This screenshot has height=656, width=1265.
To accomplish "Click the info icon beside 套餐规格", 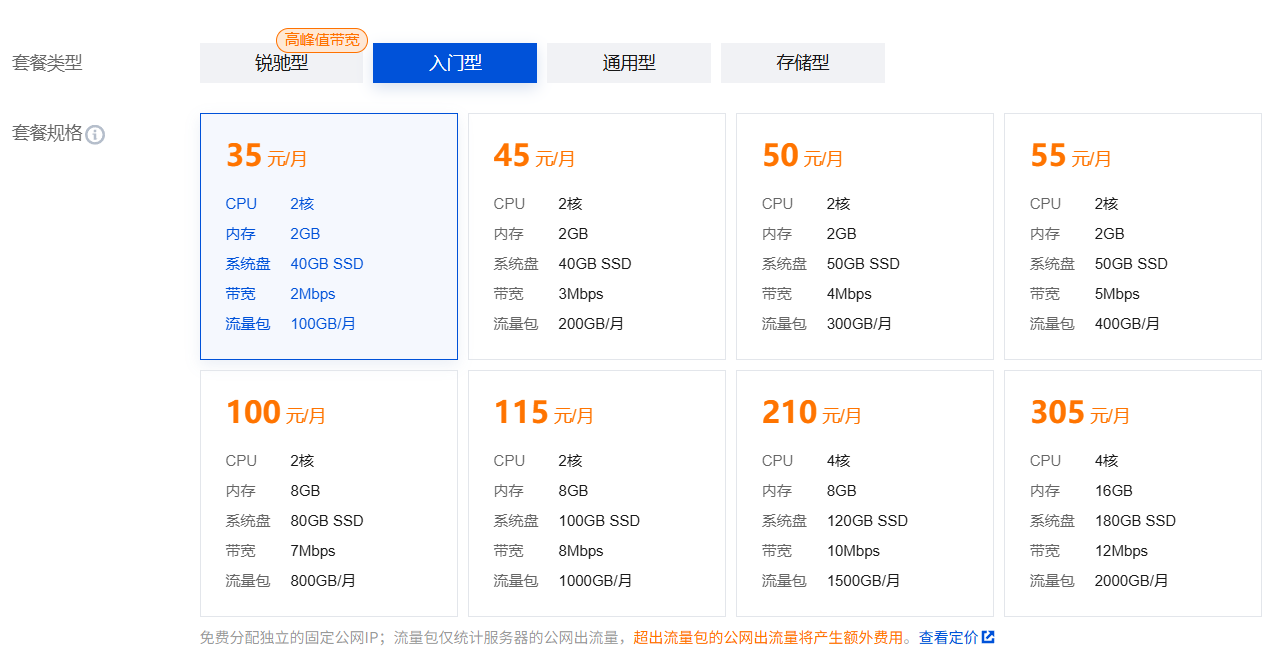I will [x=95, y=135].
